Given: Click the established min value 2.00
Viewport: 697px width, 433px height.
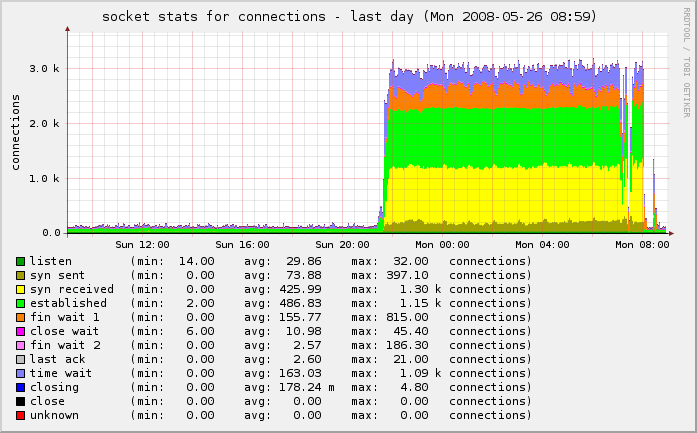Looking at the screenshot, I should tap(200, 304).
